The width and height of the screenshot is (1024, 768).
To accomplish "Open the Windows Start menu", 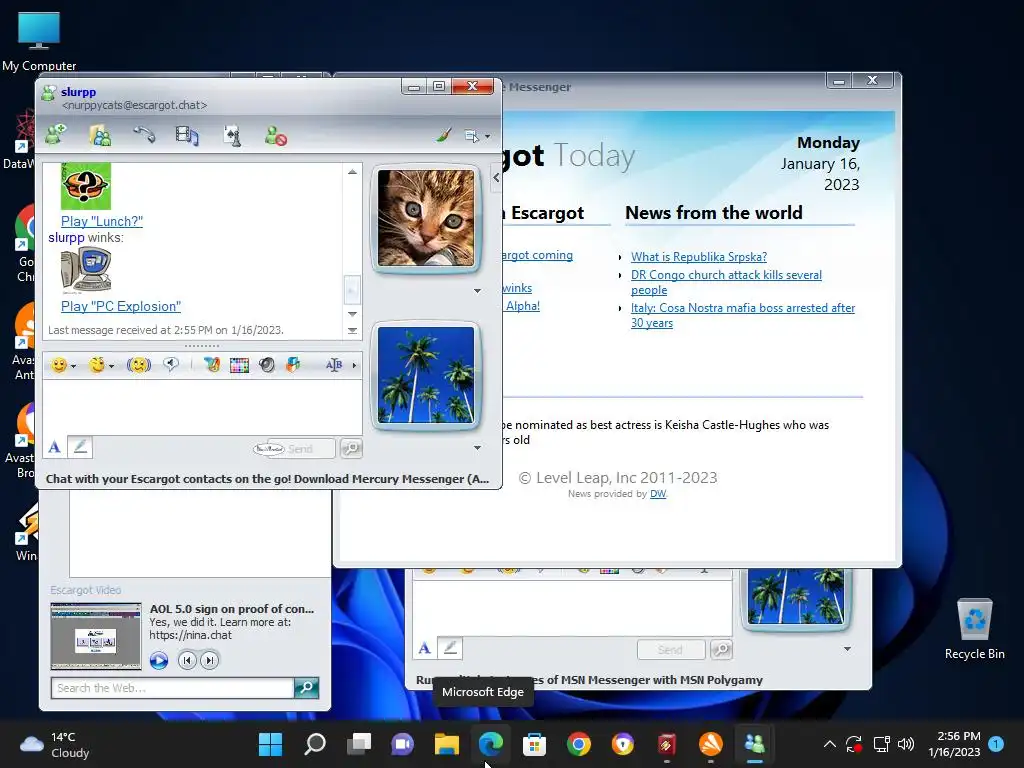I will click(270, 743).
